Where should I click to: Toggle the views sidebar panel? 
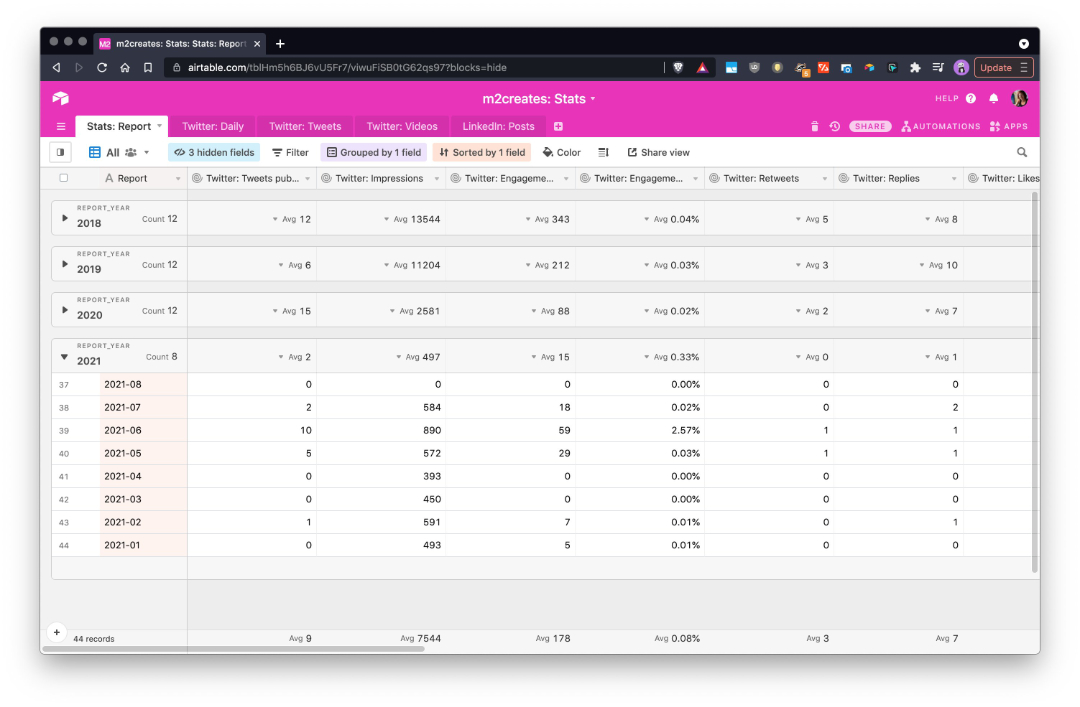61,152
